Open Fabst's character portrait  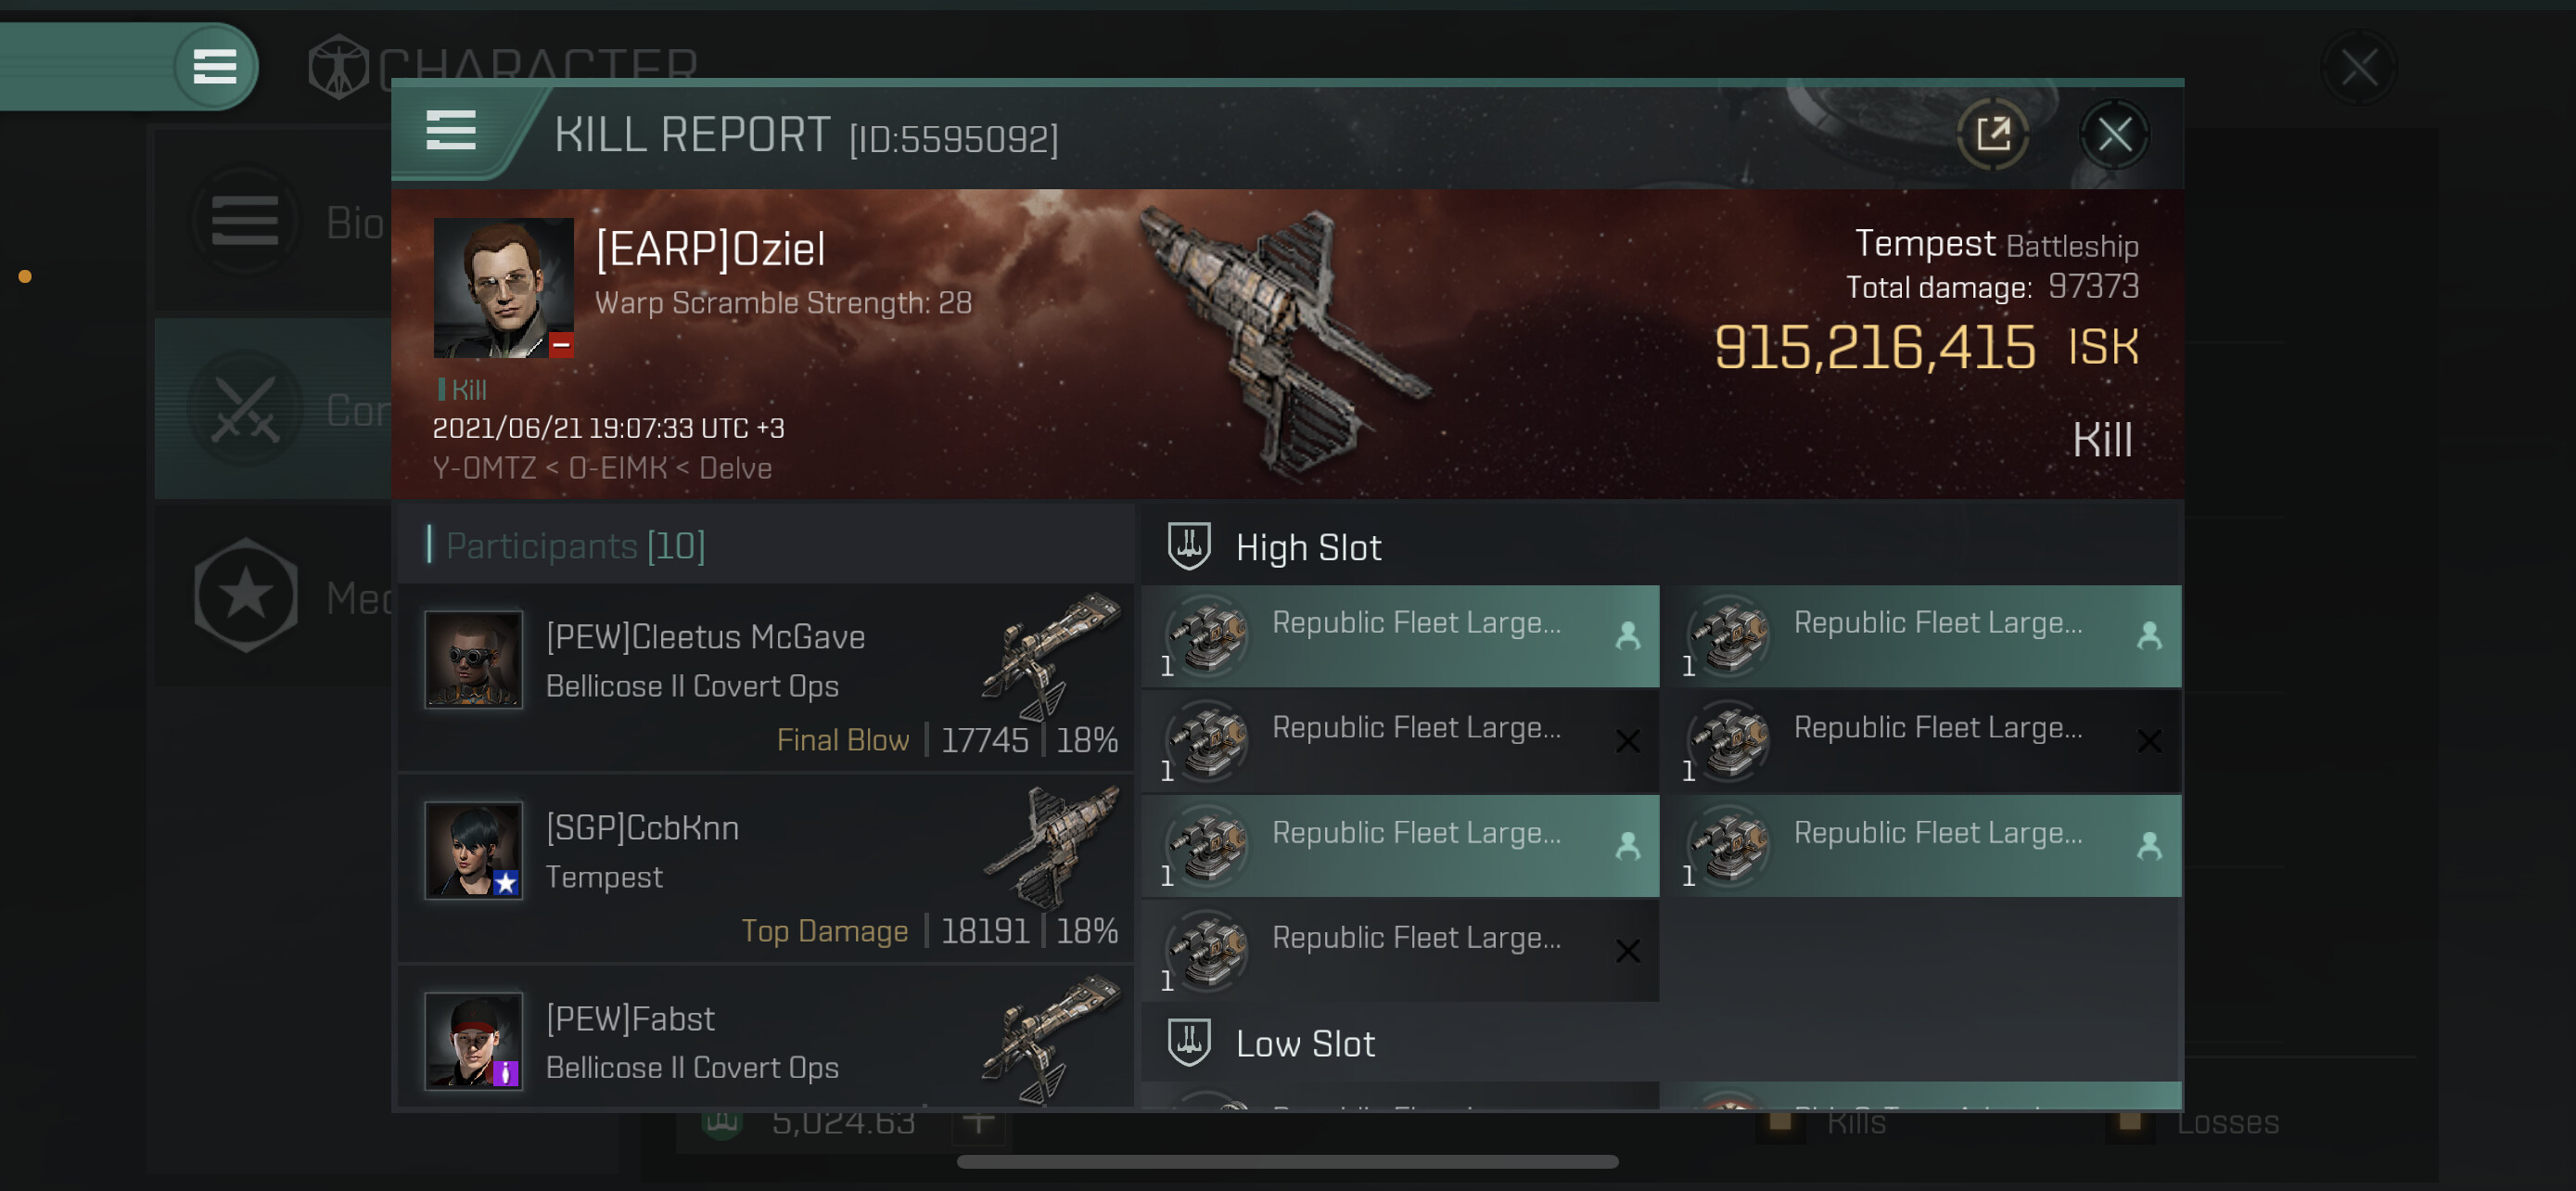click(473, 1041)
